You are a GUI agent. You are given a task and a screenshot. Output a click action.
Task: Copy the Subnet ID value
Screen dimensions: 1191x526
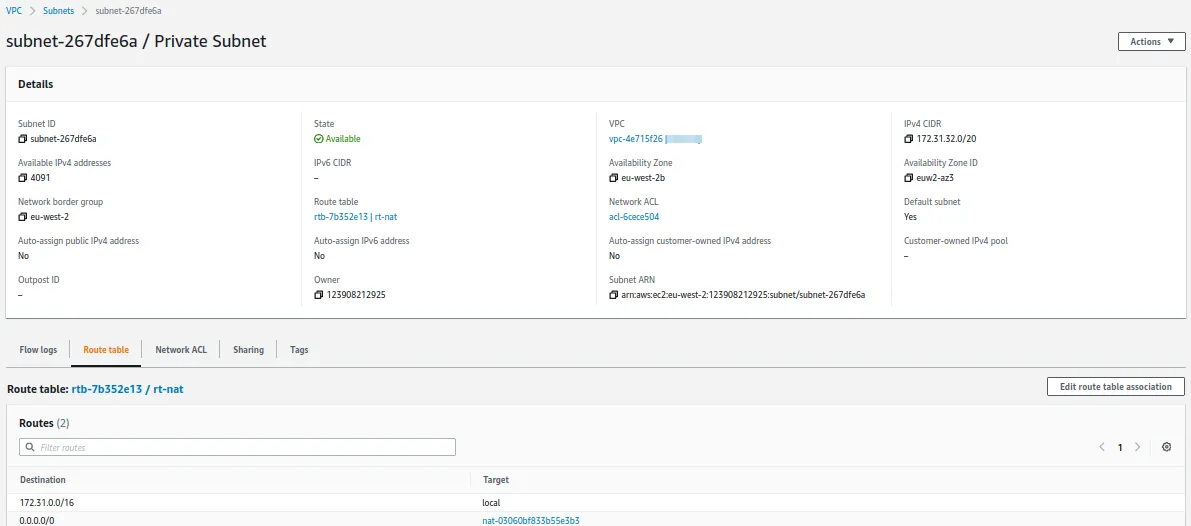pos(23,139)
